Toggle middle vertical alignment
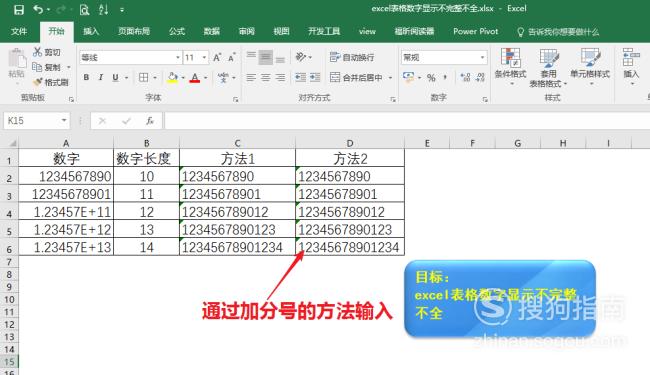 (x=266, y=57)
